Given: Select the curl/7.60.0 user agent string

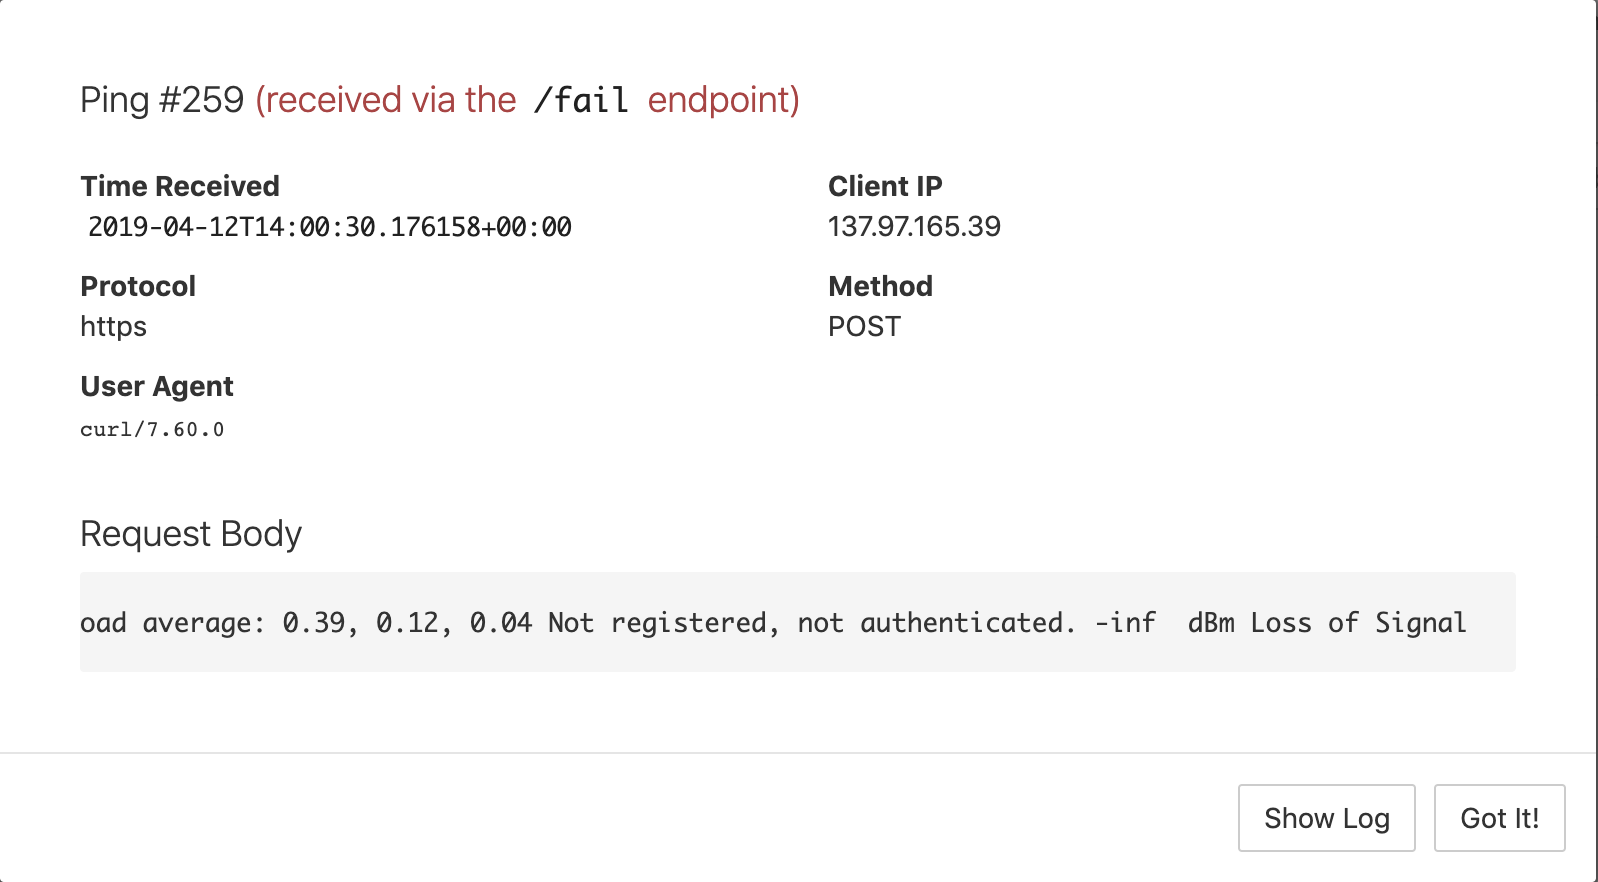Looking at the screenshot, I should coord(152,430).
